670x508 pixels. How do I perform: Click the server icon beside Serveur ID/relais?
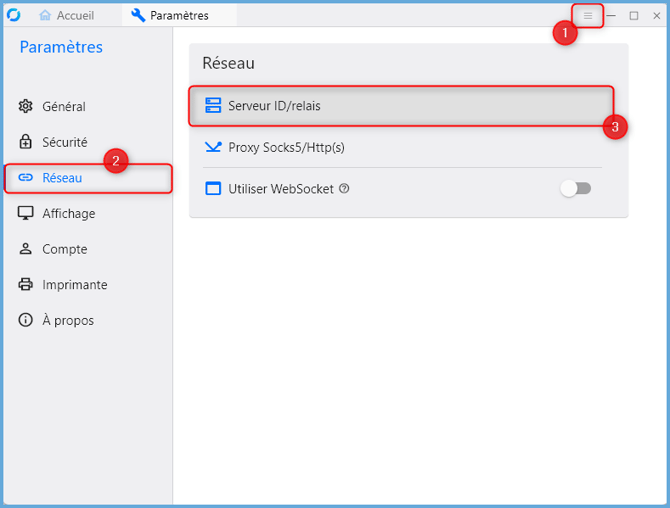click(x=213, y=105)
